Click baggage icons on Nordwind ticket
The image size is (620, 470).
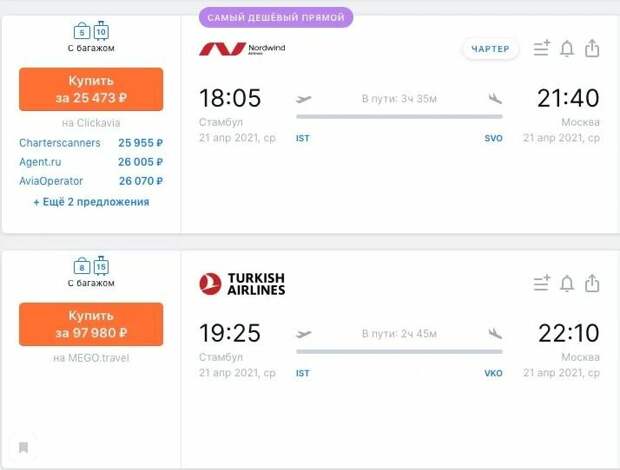91,31
